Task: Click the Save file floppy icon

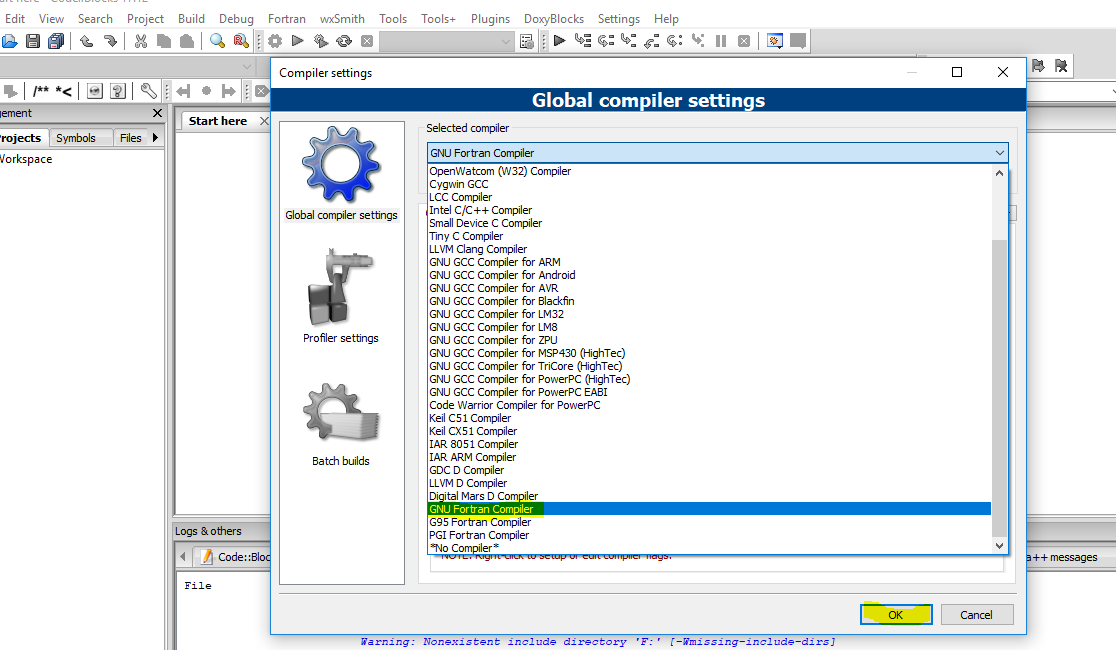Action: pos(33,41)
